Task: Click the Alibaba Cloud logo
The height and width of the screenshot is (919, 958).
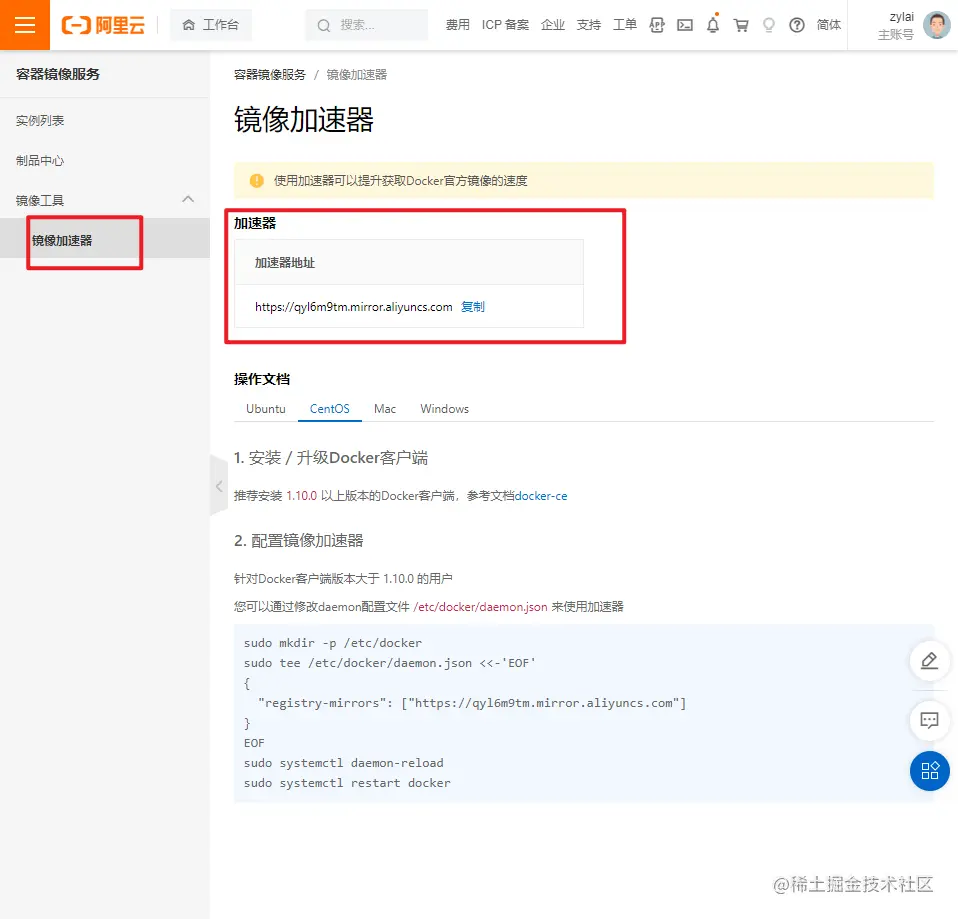Action: [103, 25]
